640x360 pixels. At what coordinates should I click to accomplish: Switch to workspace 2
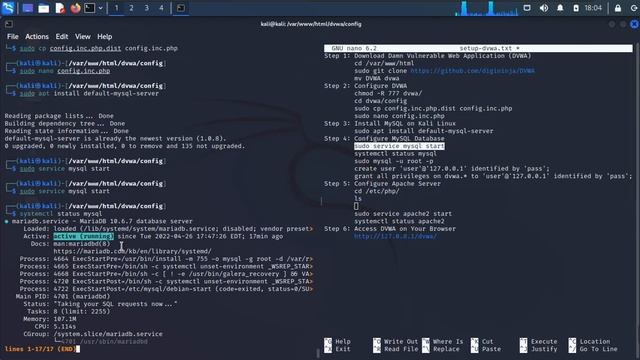[131, 8]
